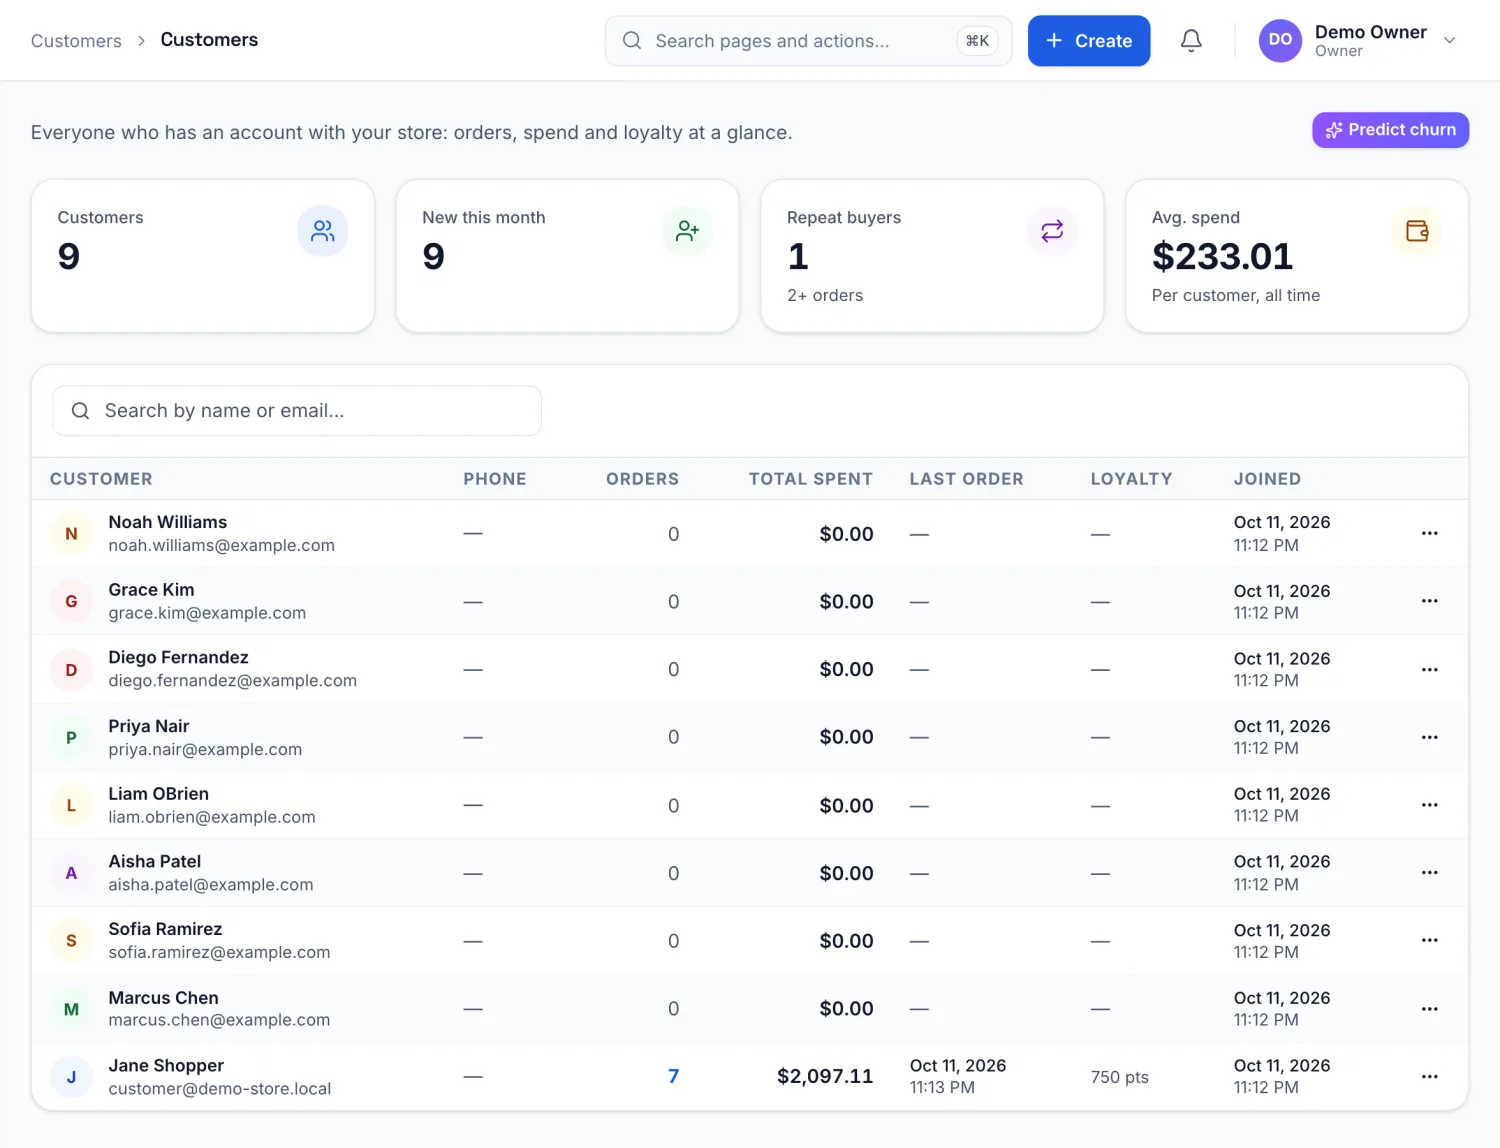1500x1148 pixels.
Task: Go to Customers breadcrumb parent link
Action: tap(76, 41)
